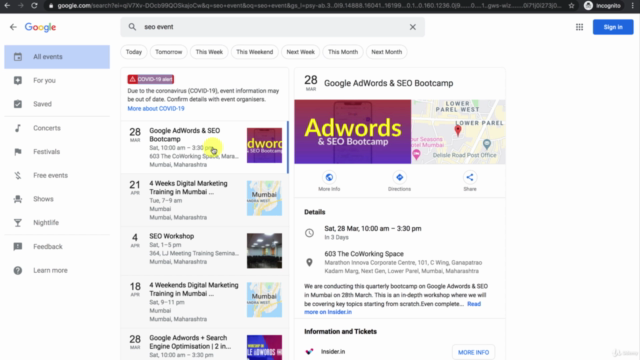This screenshot has height=360, width=640.
Task: Click the Learn more question mark icon
Action: [18, 270]
